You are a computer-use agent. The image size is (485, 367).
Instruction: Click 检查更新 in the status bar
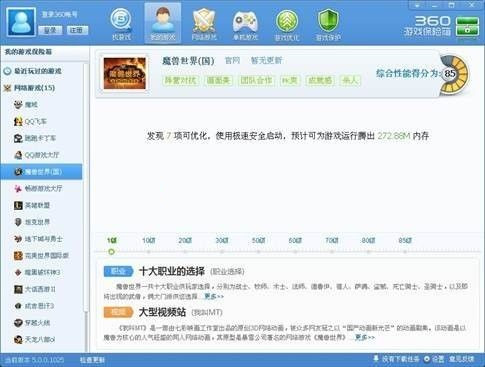[x=92, y=360]
